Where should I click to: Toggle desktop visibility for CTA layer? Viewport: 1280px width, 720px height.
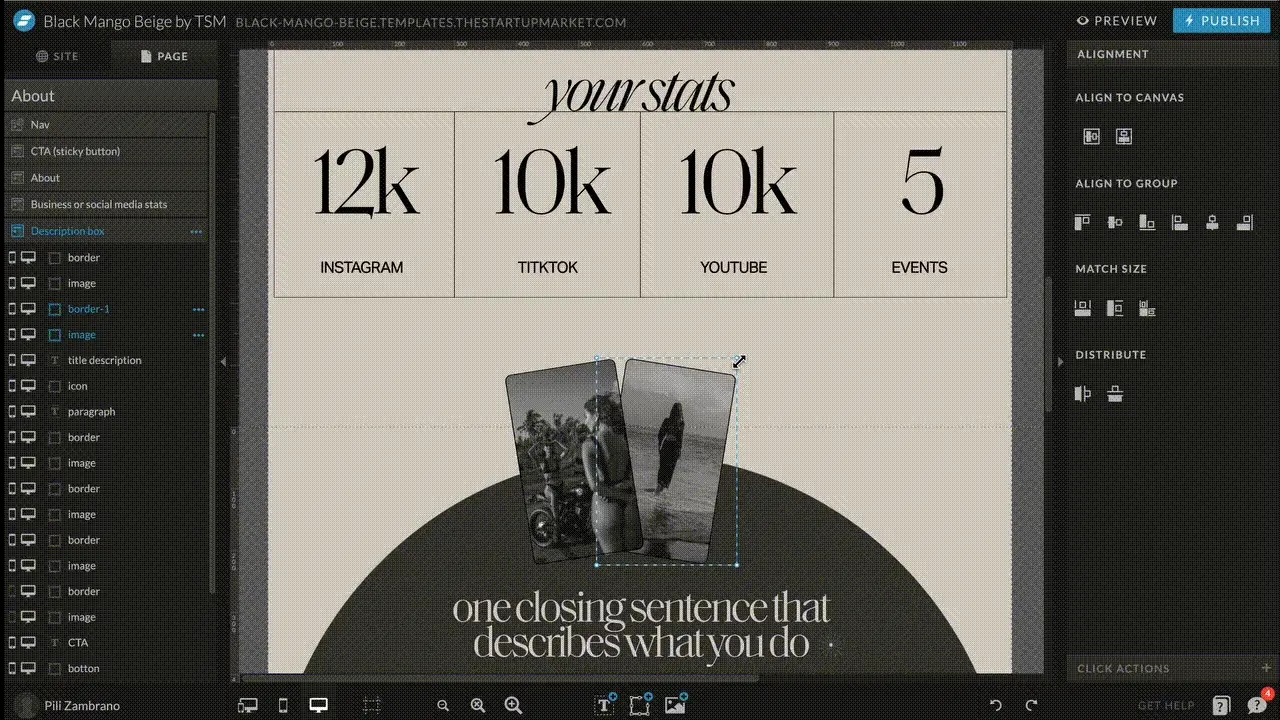(28, 643)
